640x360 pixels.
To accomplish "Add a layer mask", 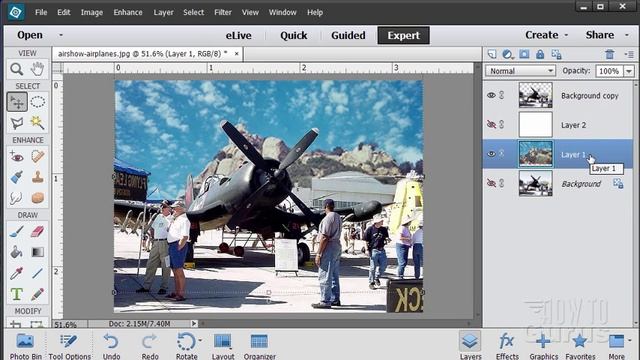I will tap(524, 54).
